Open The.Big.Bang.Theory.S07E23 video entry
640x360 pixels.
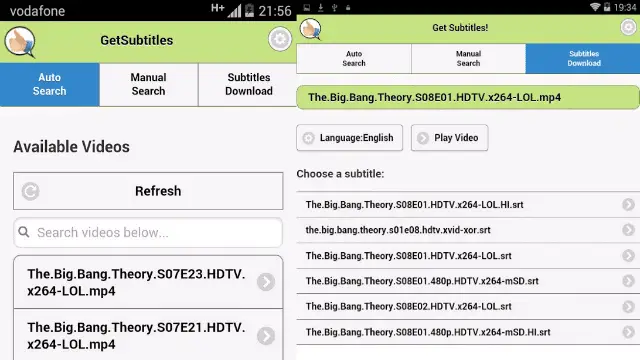coord(148,282)
